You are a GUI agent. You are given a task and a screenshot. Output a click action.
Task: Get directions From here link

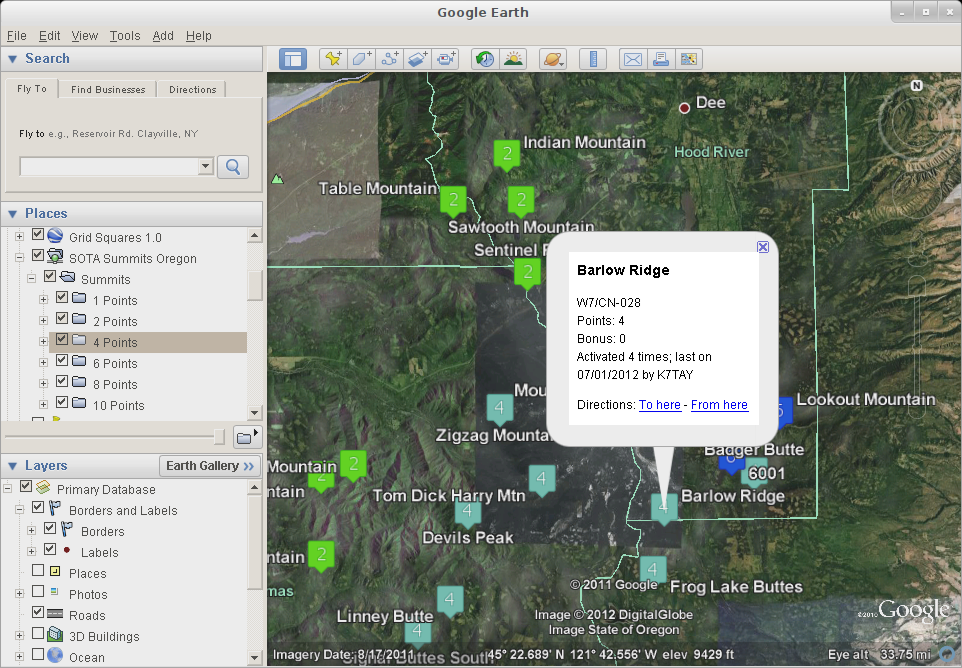(x=719, y=405)
